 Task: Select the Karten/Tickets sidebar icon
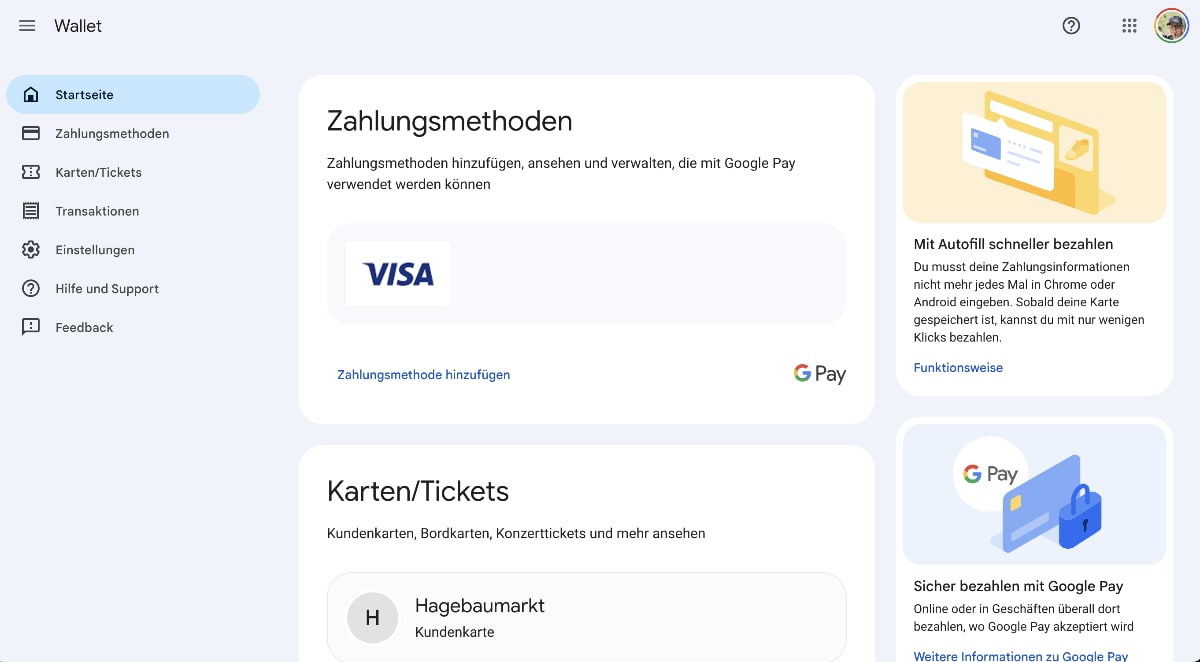coord(30,172)
